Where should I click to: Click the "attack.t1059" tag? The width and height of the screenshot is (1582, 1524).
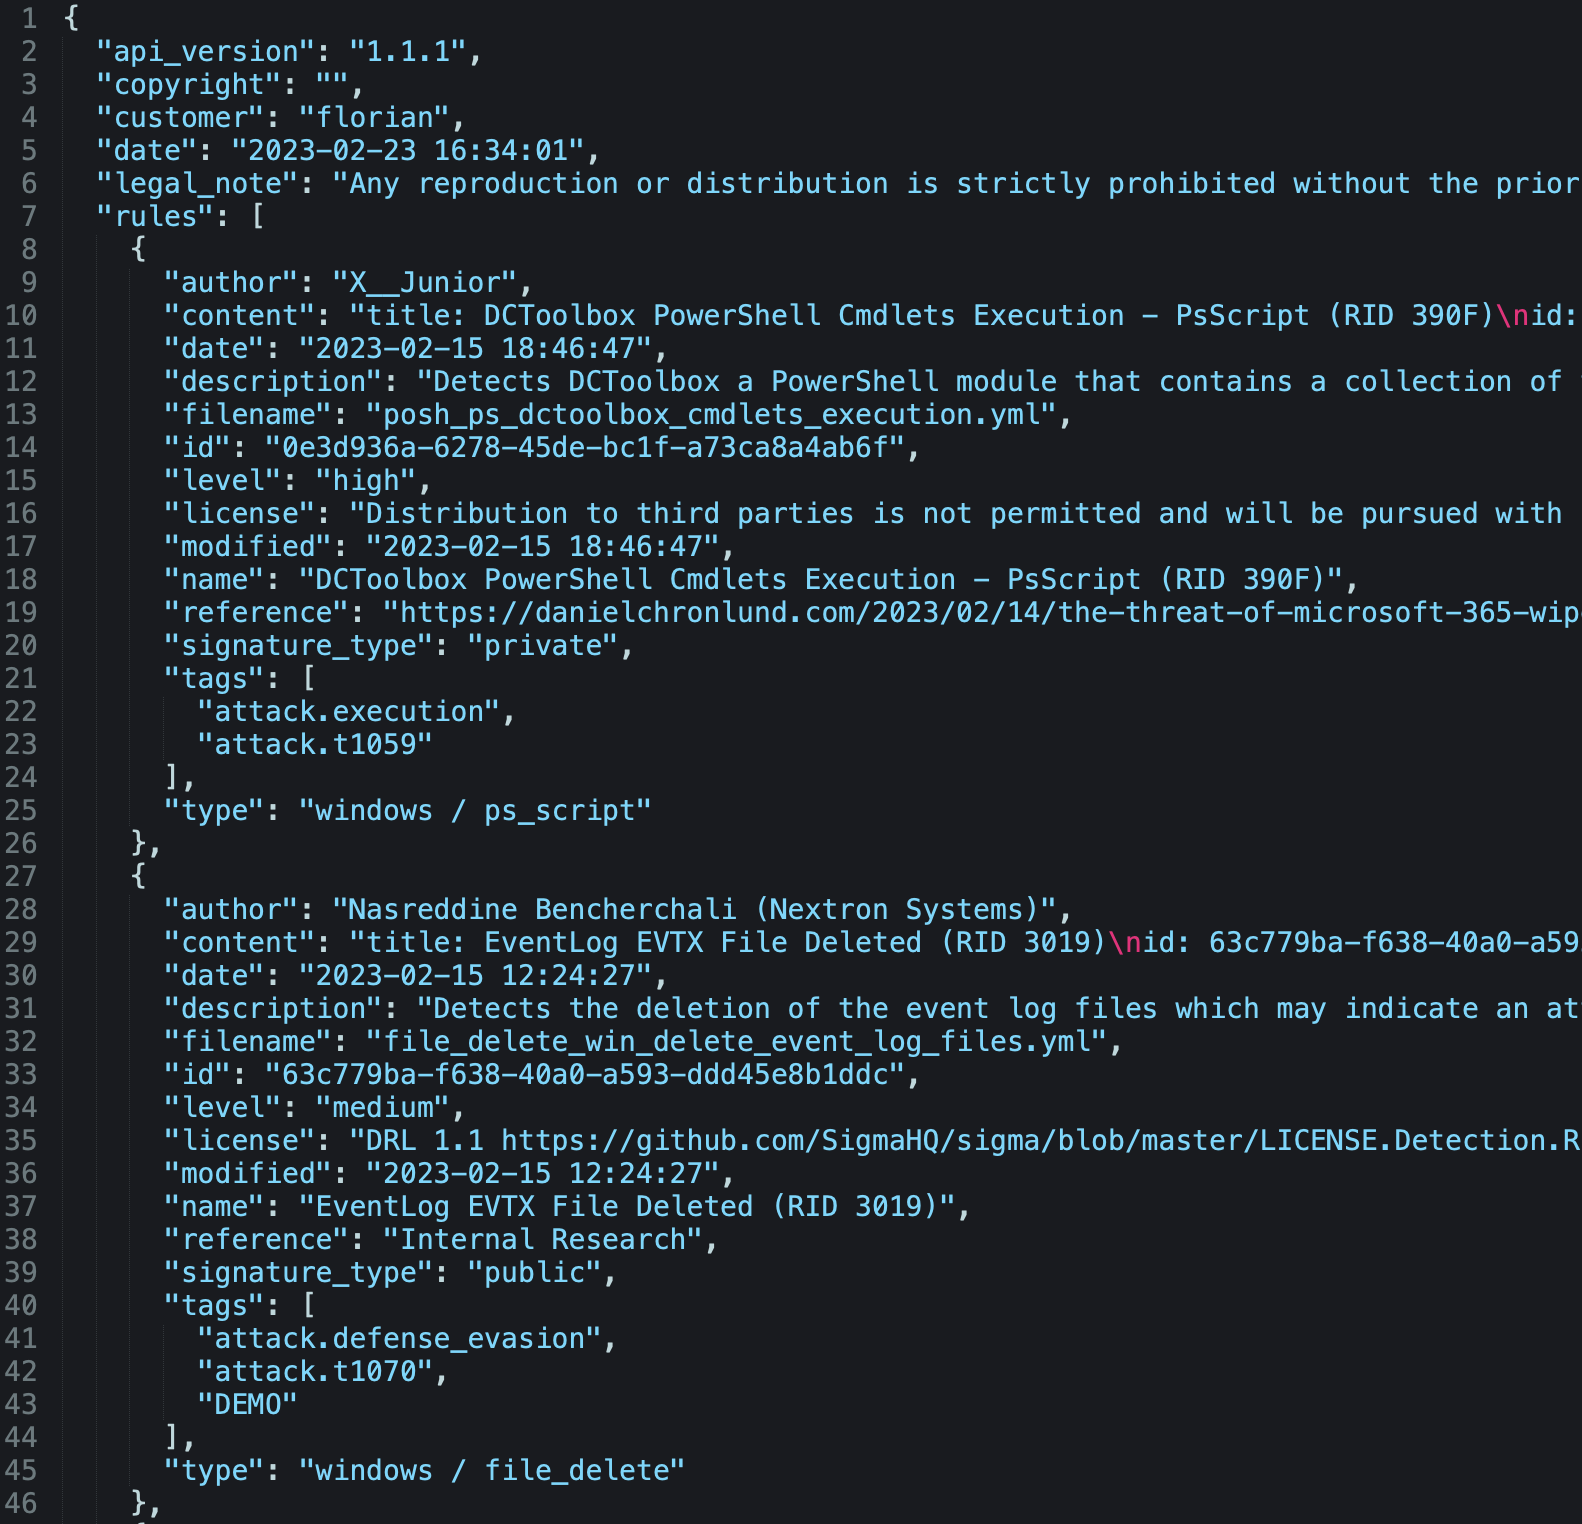pyautogui.click(x=315, y=744)
